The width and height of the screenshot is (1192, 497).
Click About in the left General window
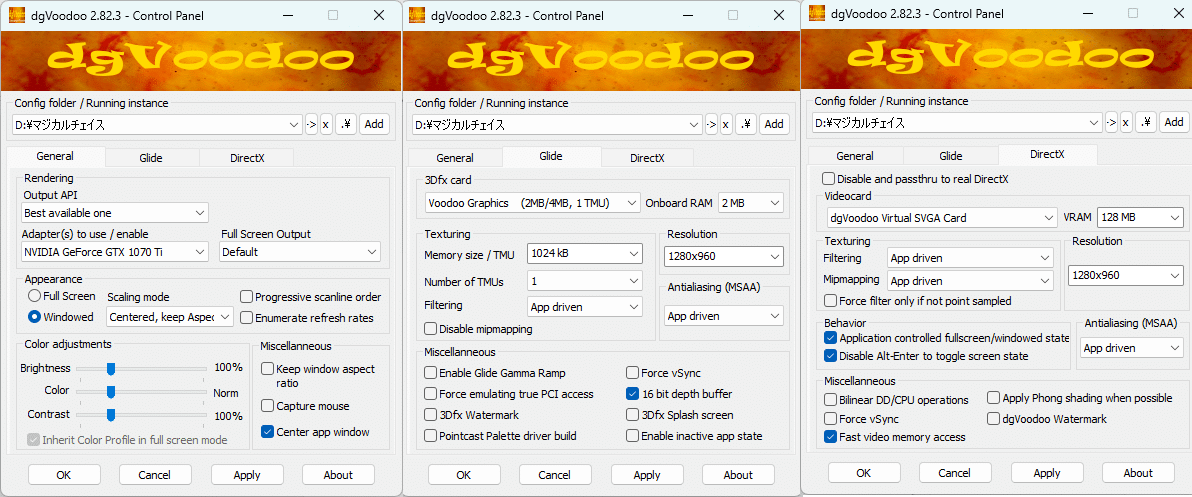point(338,475)
